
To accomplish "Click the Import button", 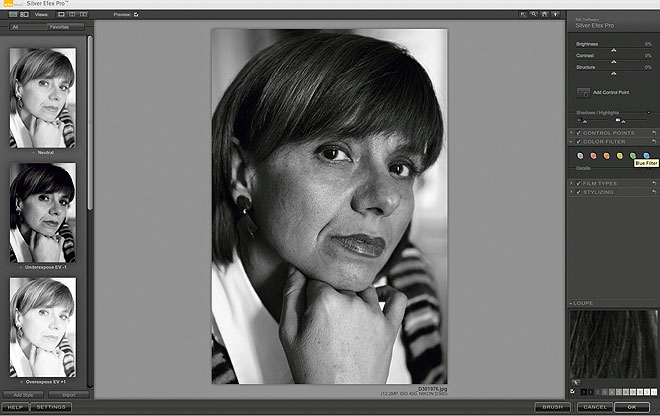I will coord(69,395).
